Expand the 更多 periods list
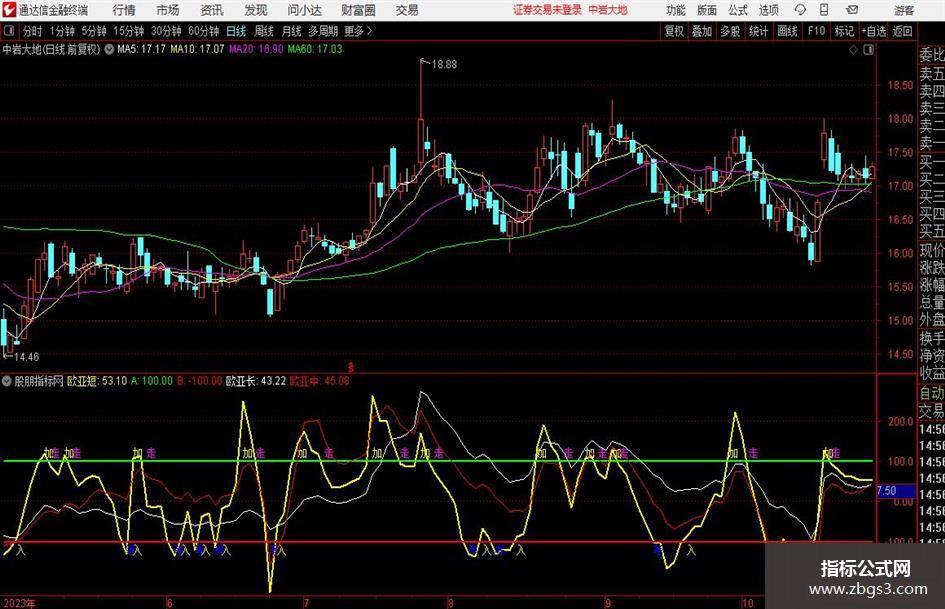The width and height of the screenshot is (945, 609). coord(358,31)
